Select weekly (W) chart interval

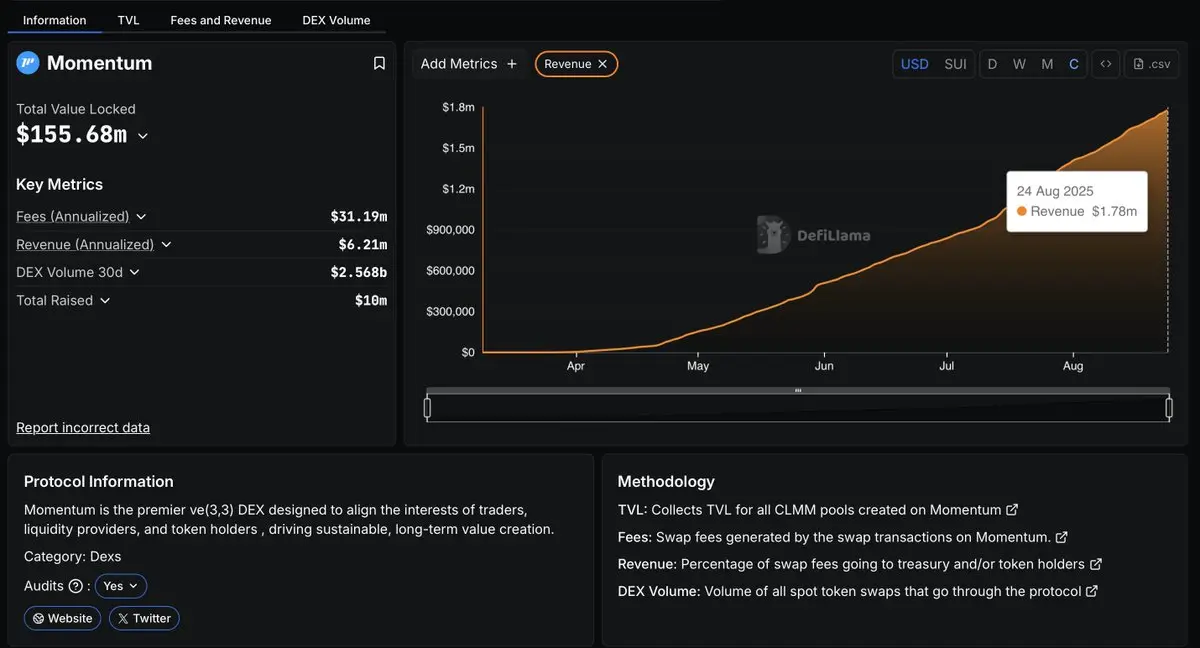pyautogui.click(x=1019, y=64)
